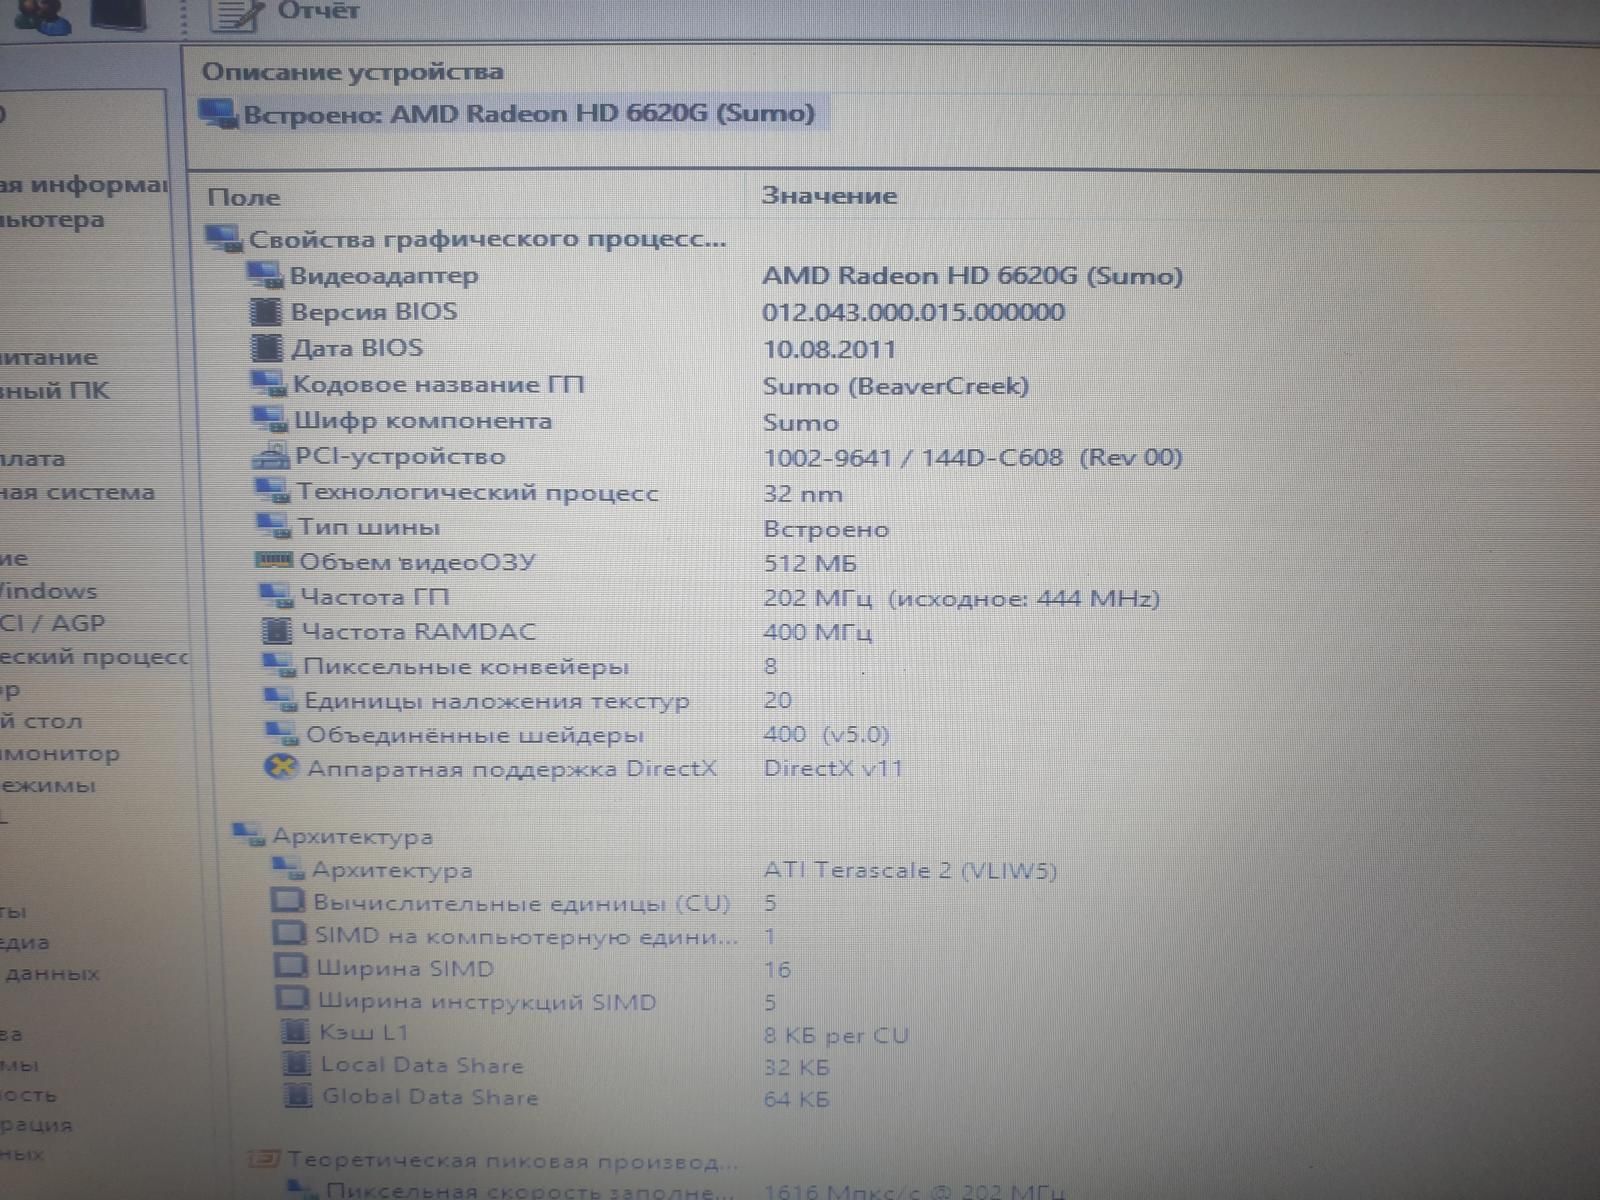Image resolution: width=1600 pixels, height=1200 pixels.
Task: Select the Global Data Share row
Action: pyautogui.click(x=558, y=1098)
